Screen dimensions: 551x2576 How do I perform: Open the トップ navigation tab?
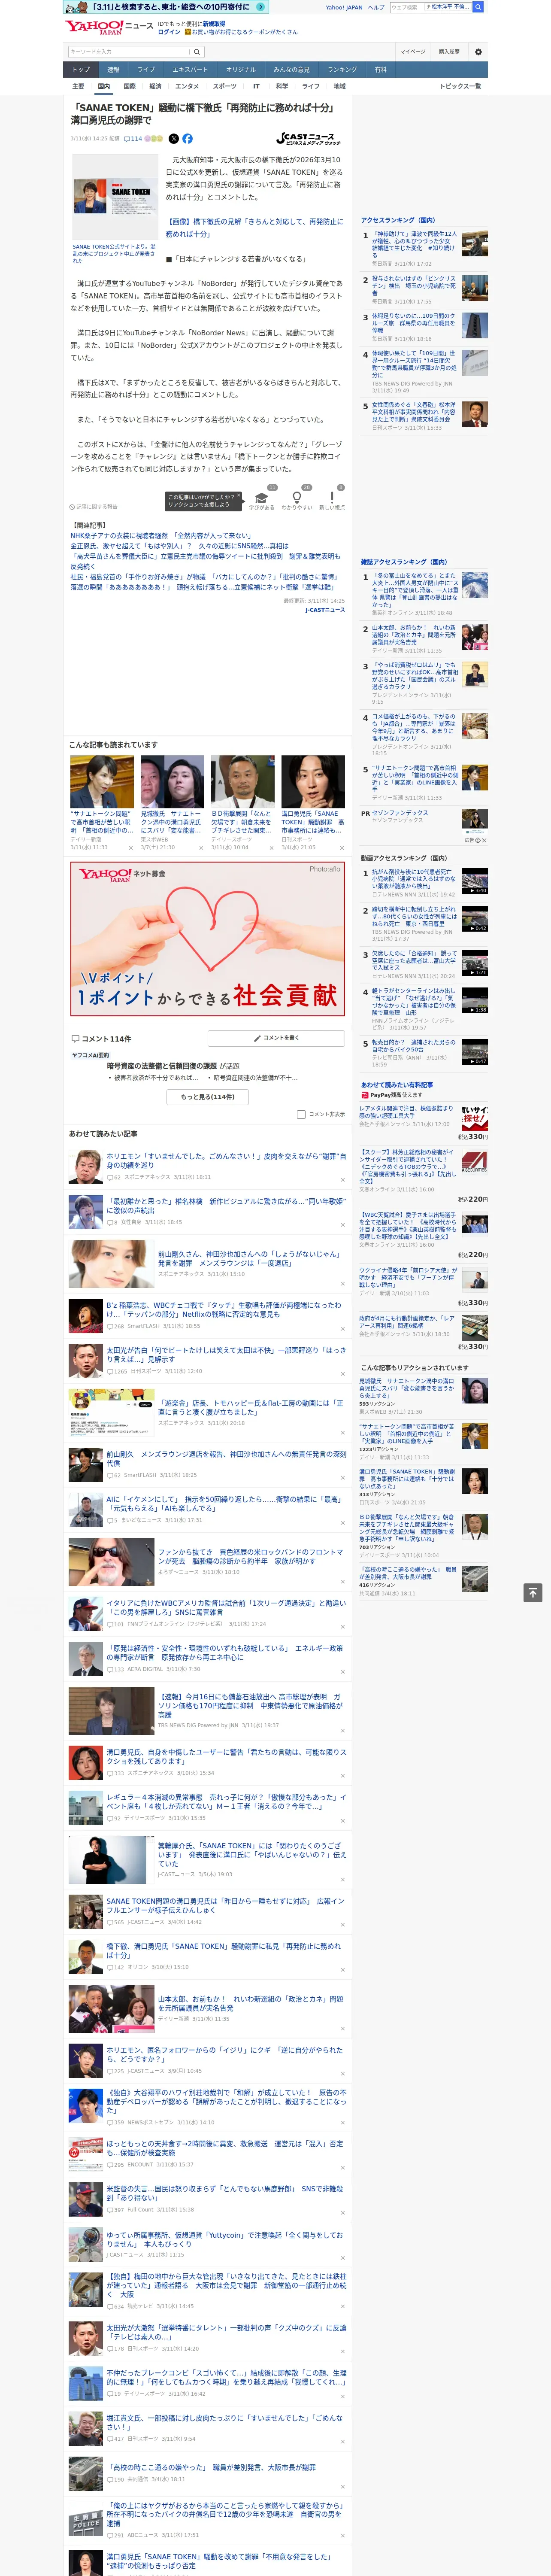[81, 70]
